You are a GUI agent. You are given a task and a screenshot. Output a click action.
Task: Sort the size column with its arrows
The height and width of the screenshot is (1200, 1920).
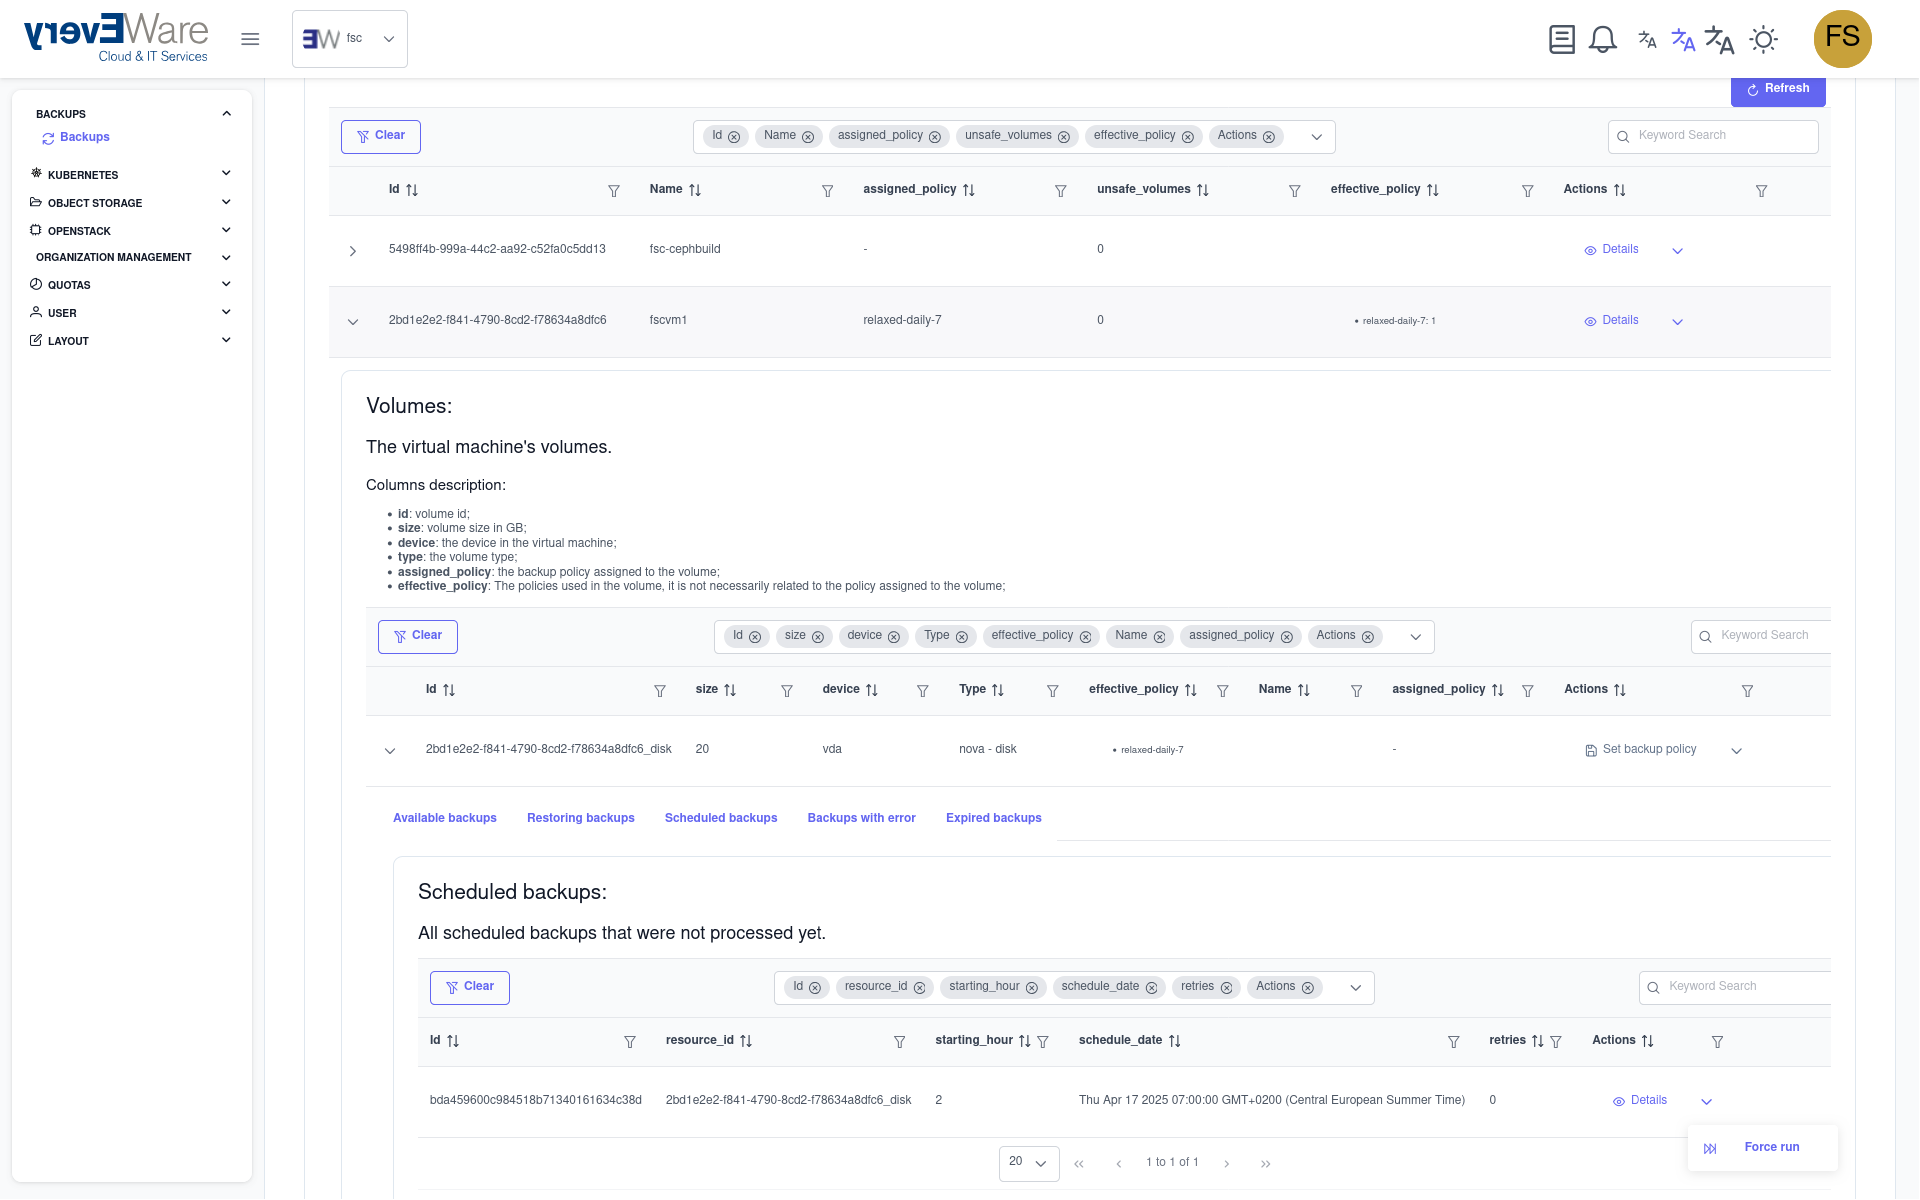[x=729, y=690]
